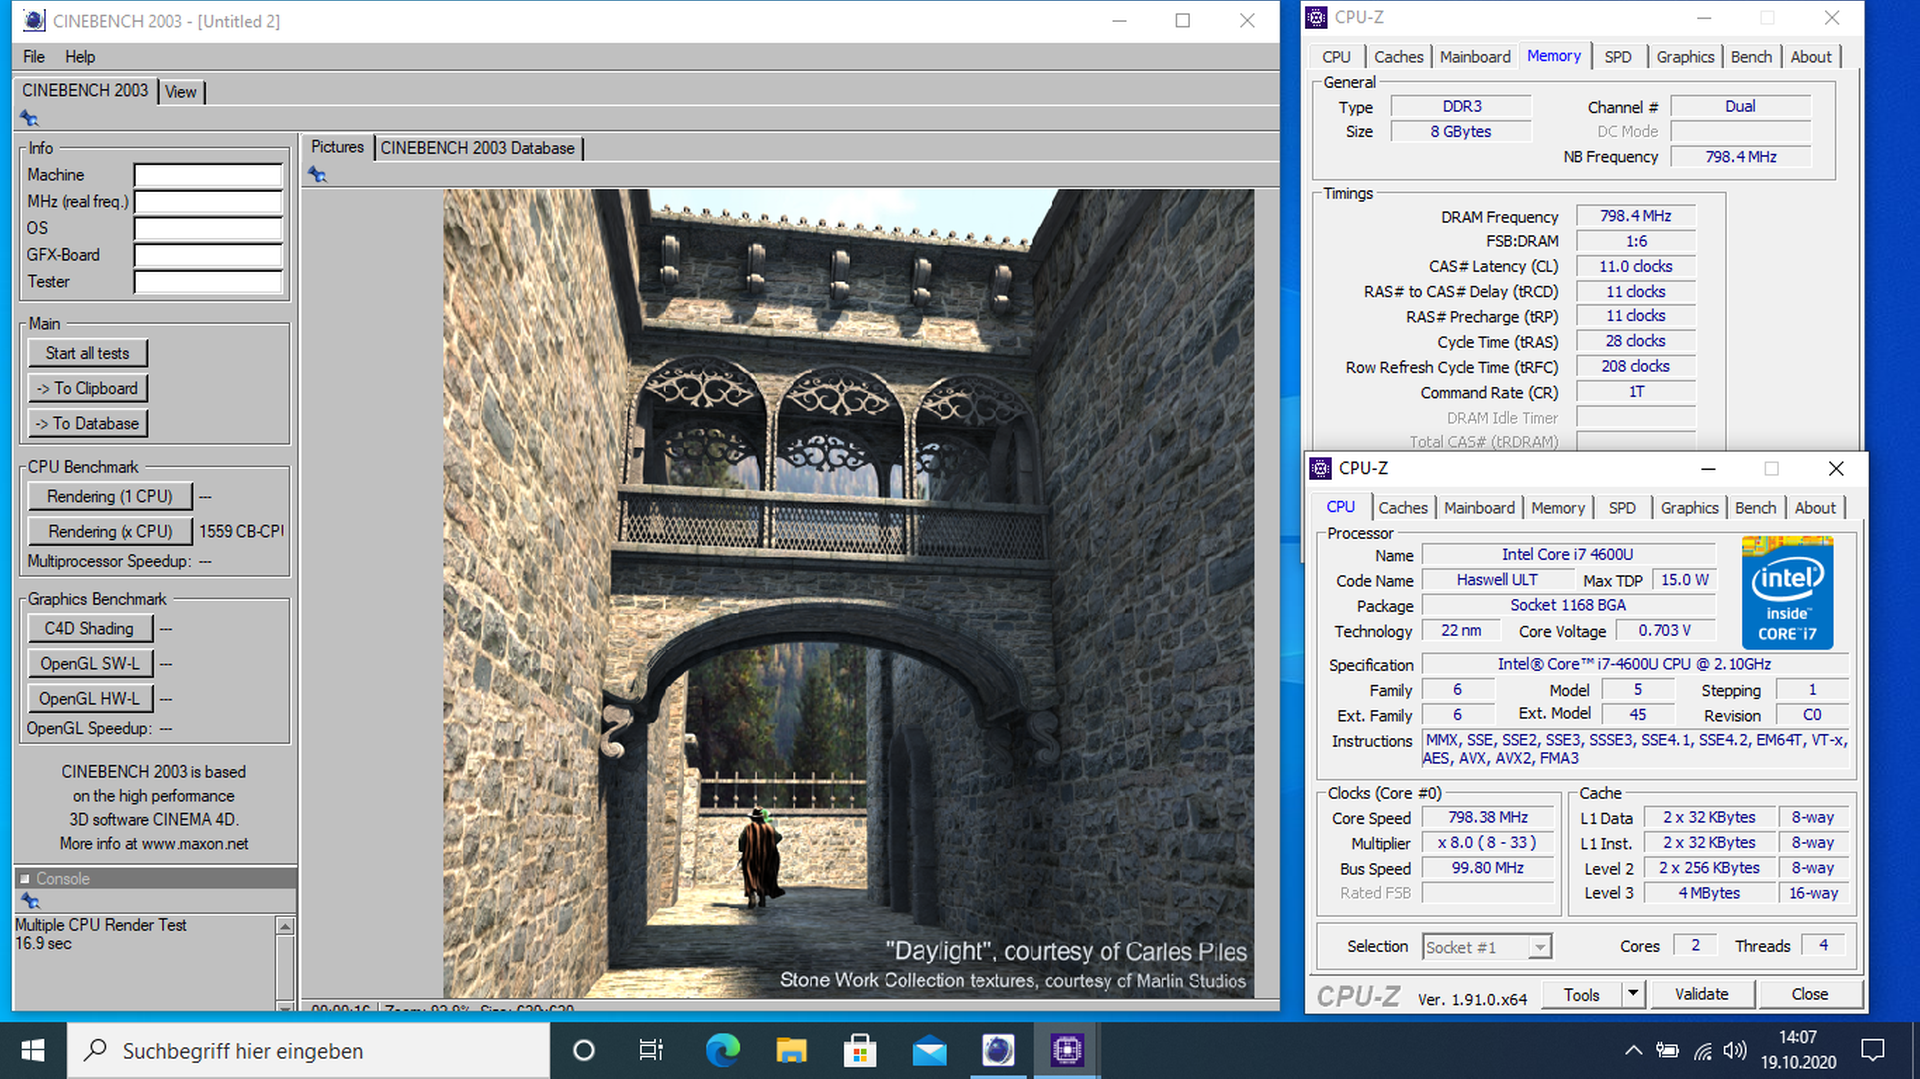Image resolution: width=1920 pixels, height=1079 pixels.
Task: Run Rendering (1 CPU) benchmark
Action: [110, 496]
